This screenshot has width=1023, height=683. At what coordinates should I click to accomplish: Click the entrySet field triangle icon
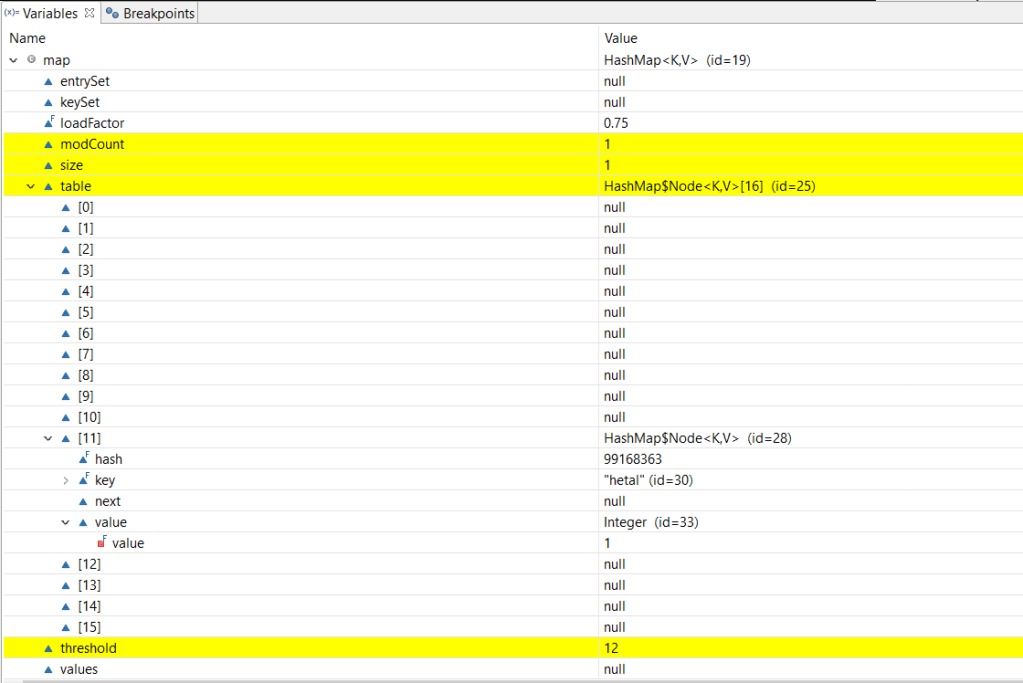point(47,82)
